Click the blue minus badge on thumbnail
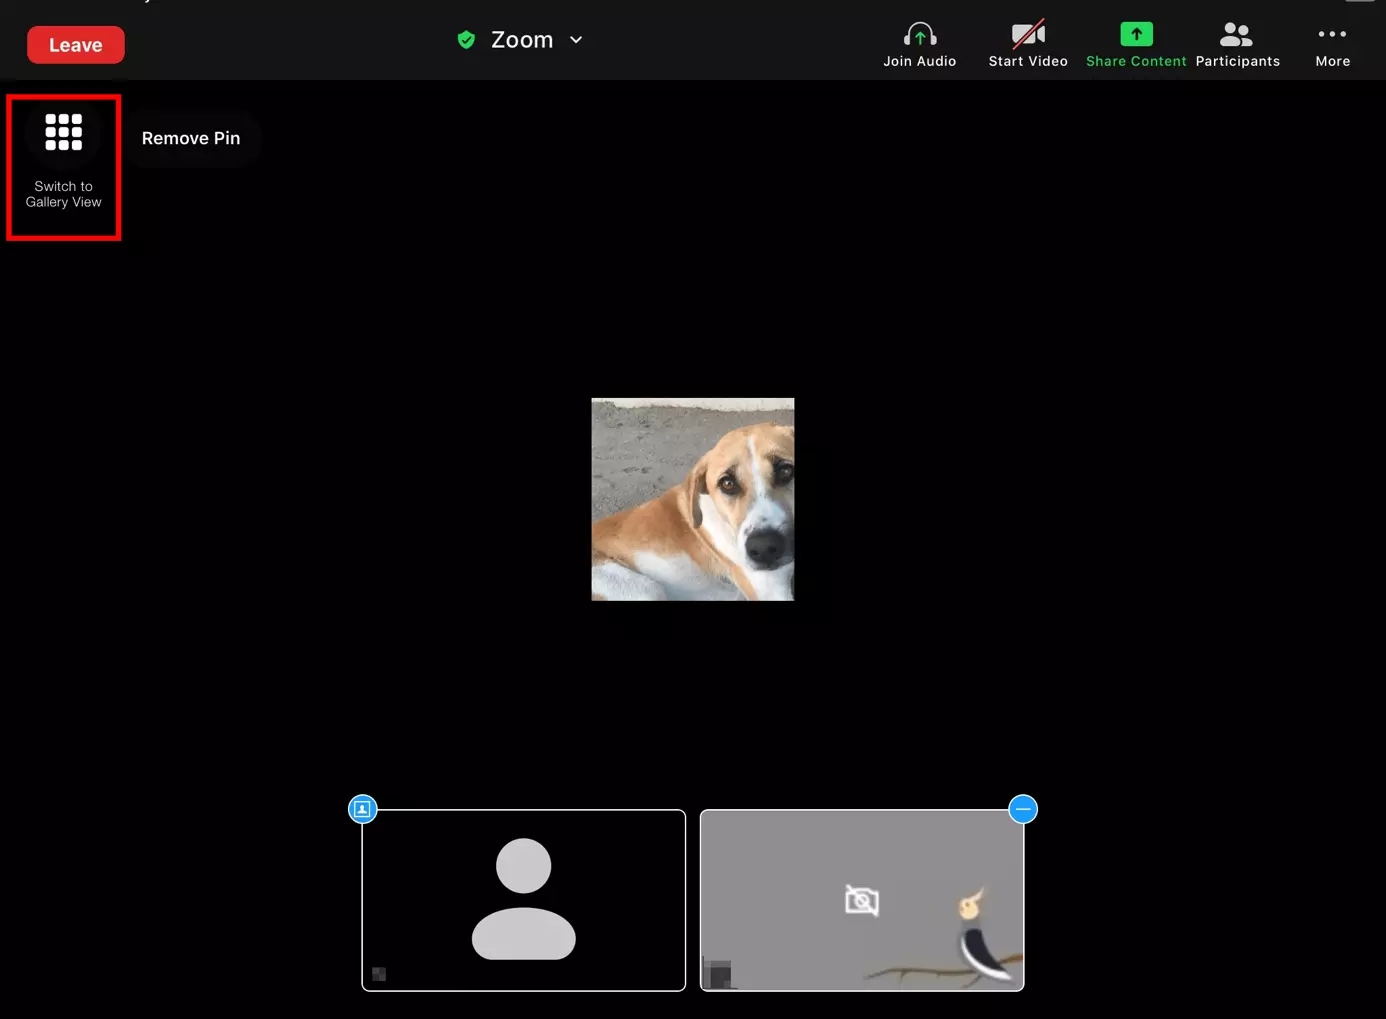Viewport: 1386px width, 1019px height. [1022, 809]
